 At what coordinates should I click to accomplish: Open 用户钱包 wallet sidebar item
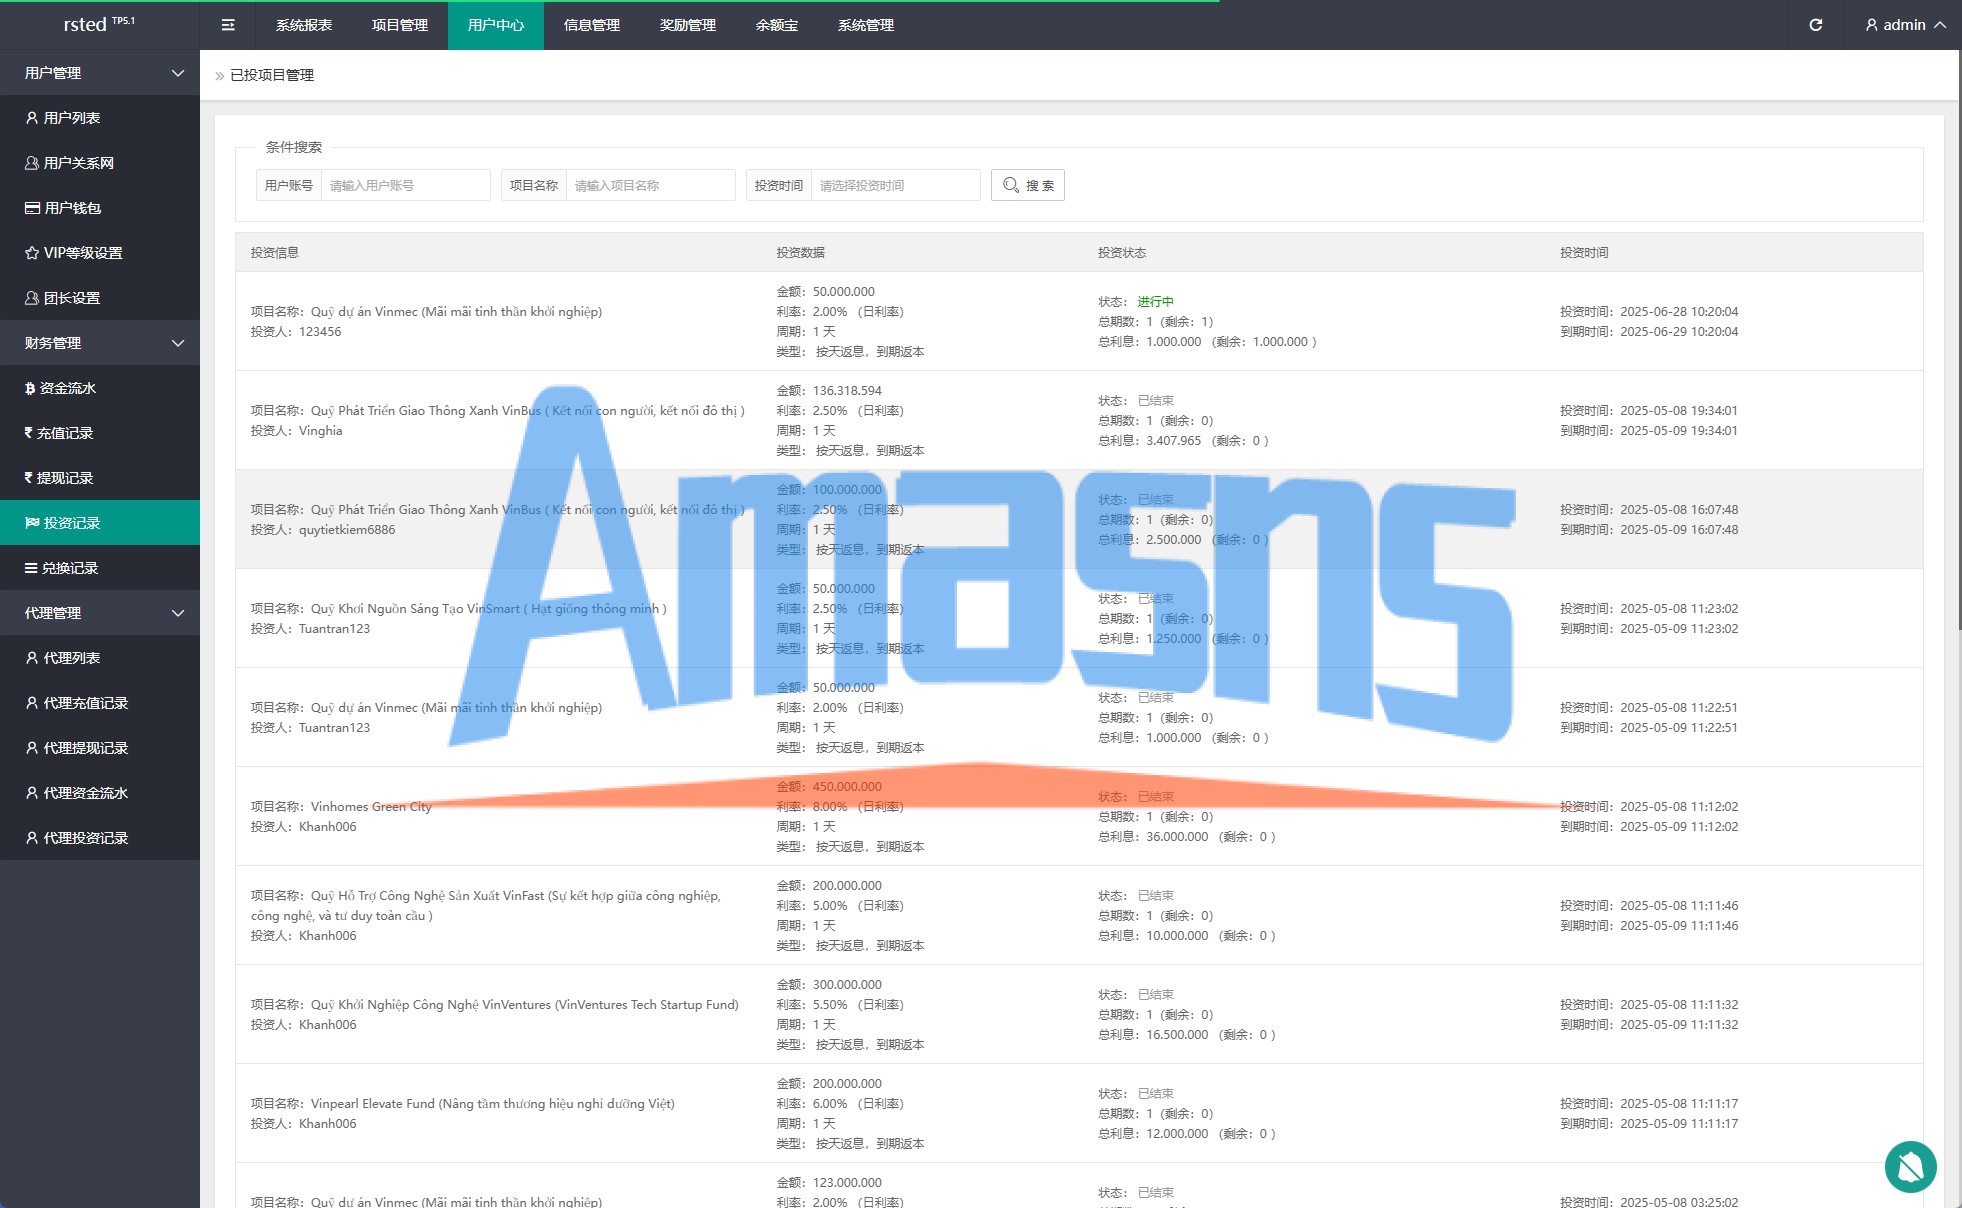coord(72,208)
